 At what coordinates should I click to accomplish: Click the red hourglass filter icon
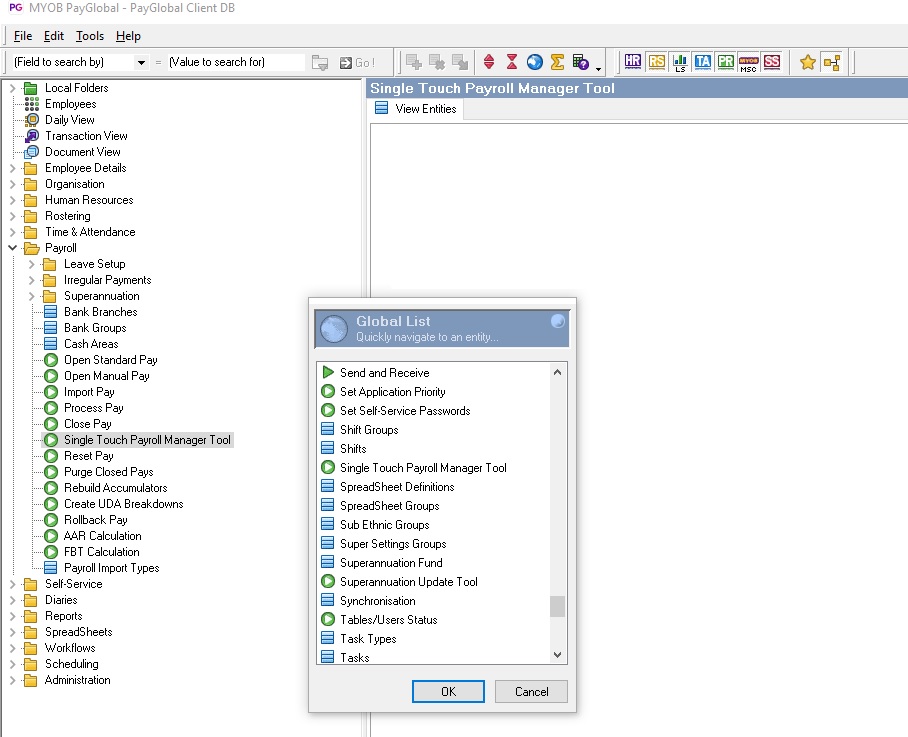coord(512,61)
